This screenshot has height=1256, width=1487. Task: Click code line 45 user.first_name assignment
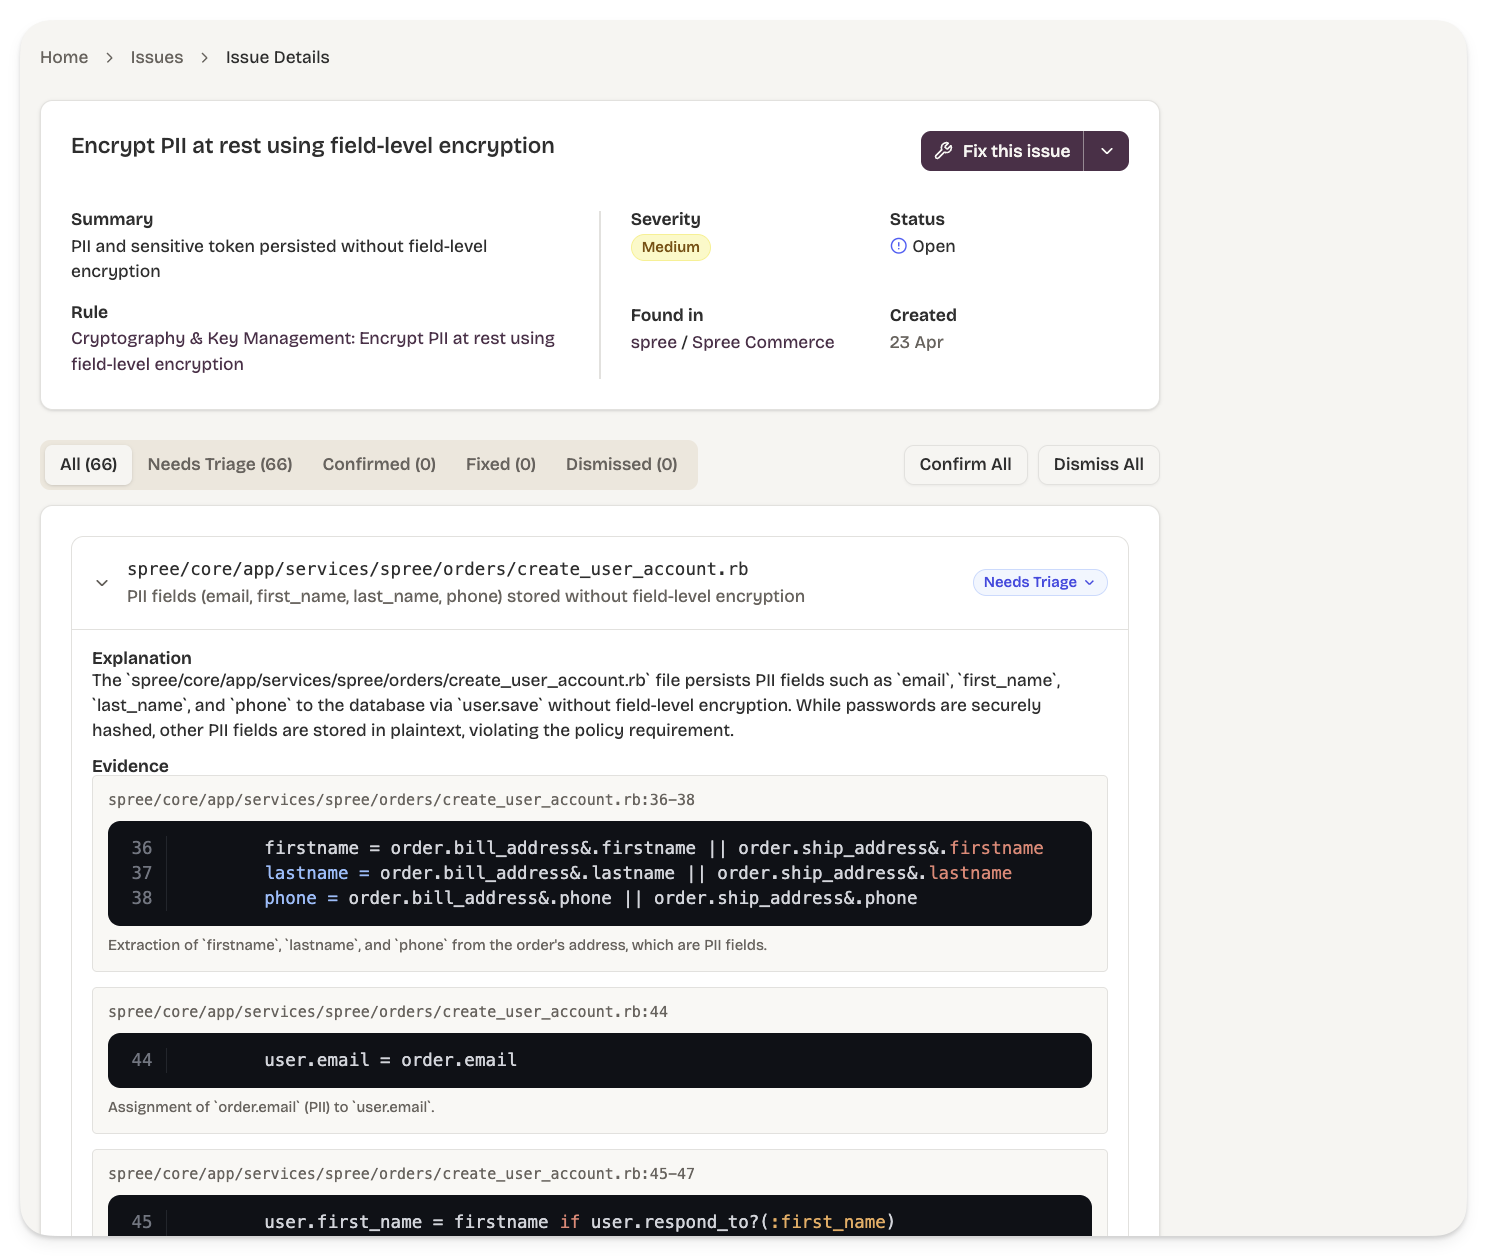click(580, 1222)
